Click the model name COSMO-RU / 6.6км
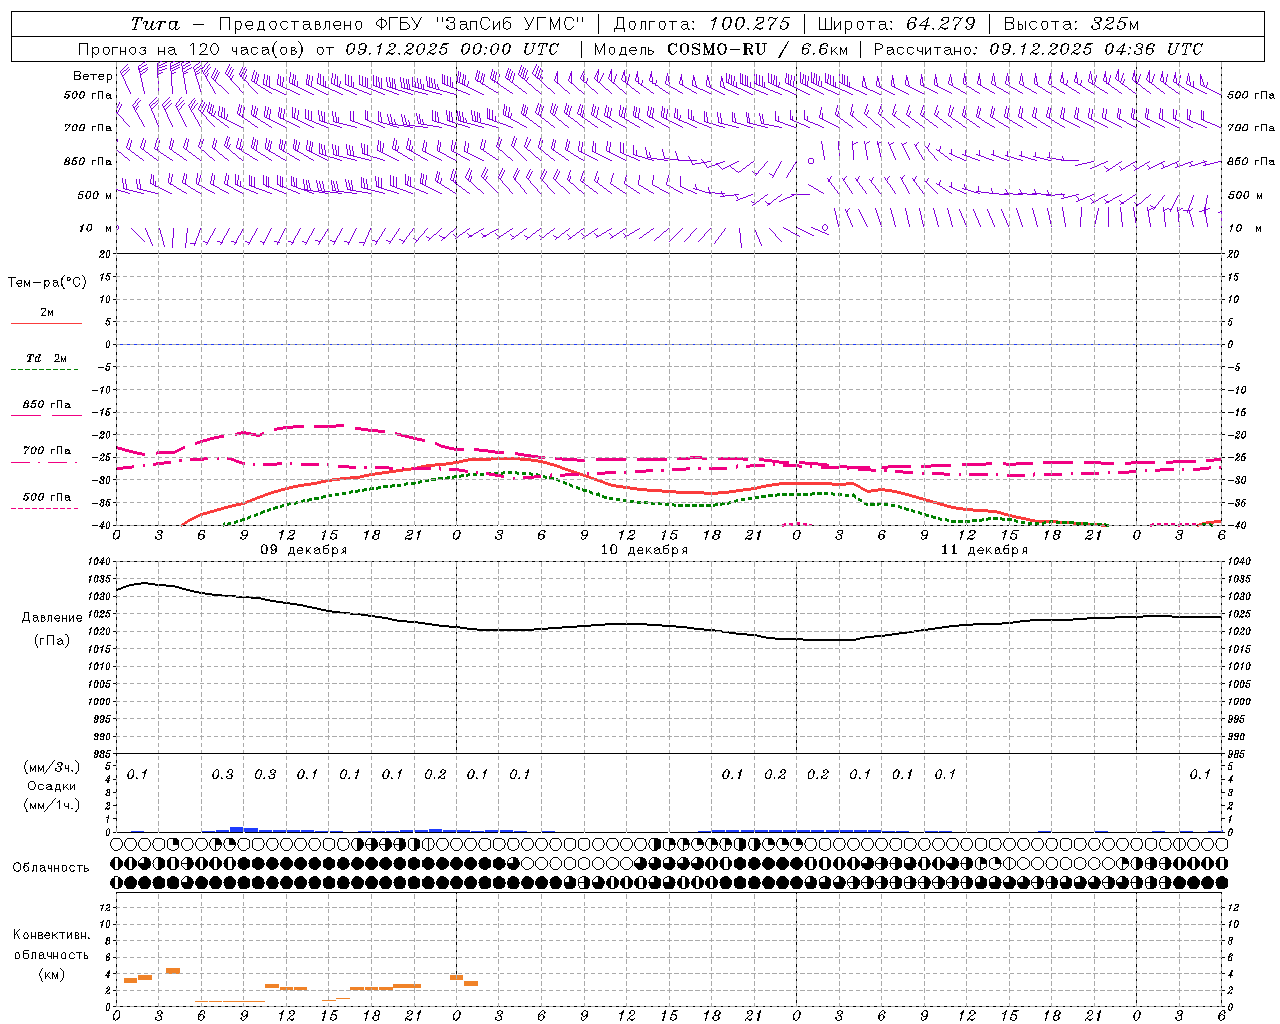 pyautogui.click(x=758, y=49)
